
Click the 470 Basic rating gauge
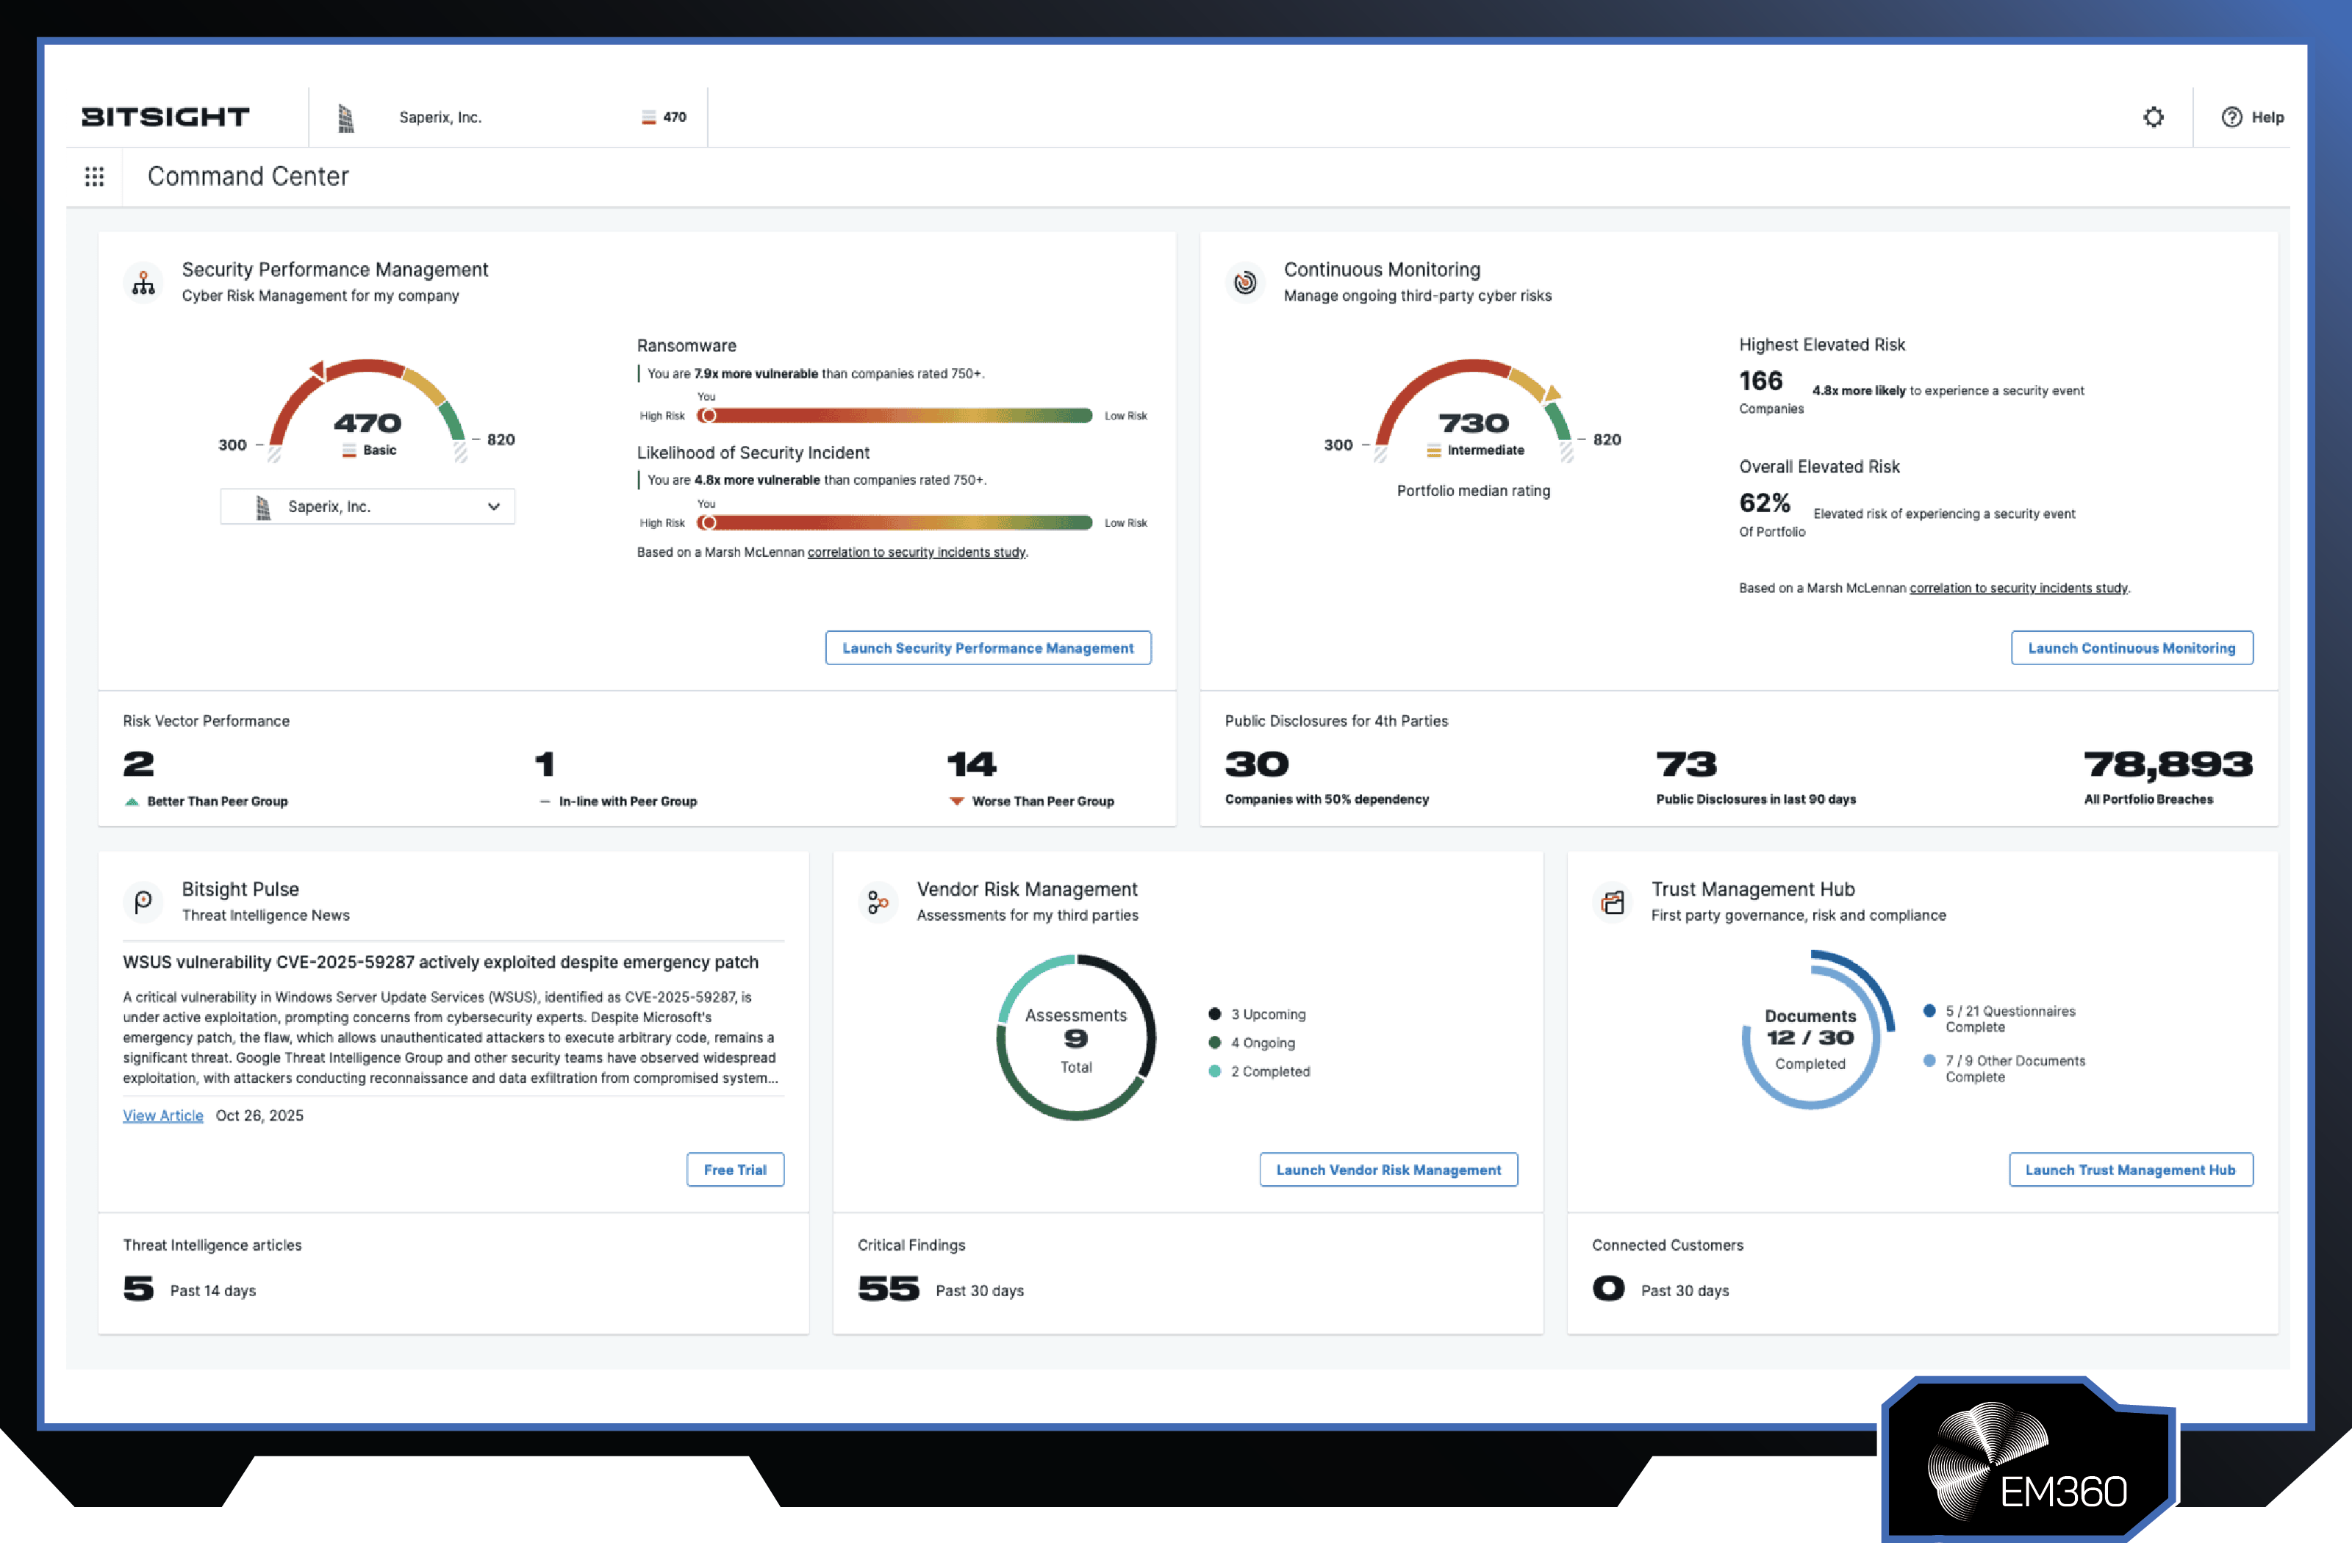[367, 410]
